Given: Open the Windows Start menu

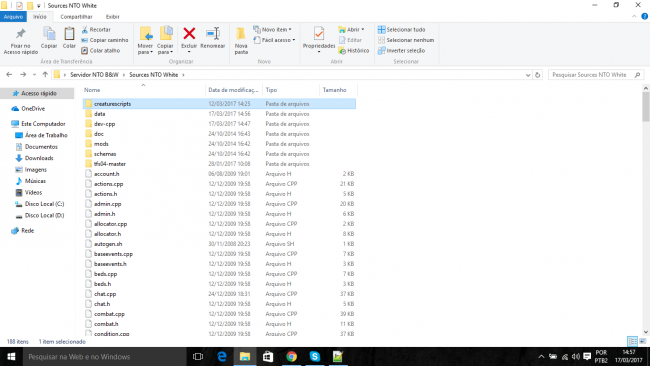Looking at the screenshot, I should (11, 356).
